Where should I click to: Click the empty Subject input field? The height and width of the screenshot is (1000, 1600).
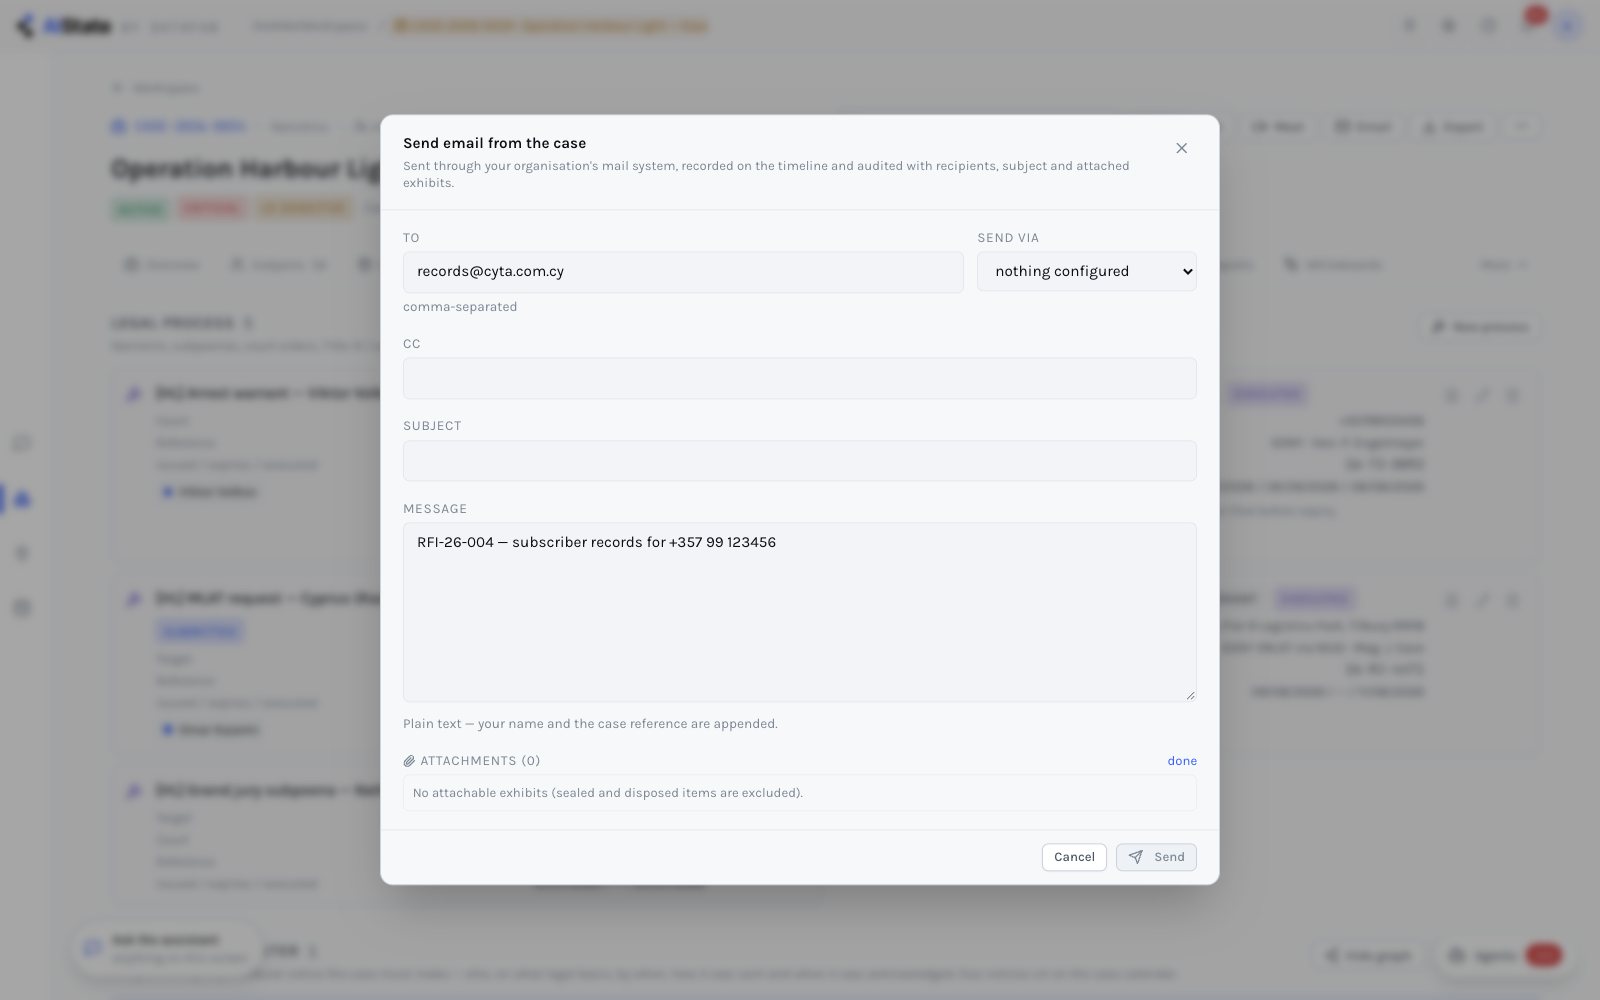[x=799, y=461]
